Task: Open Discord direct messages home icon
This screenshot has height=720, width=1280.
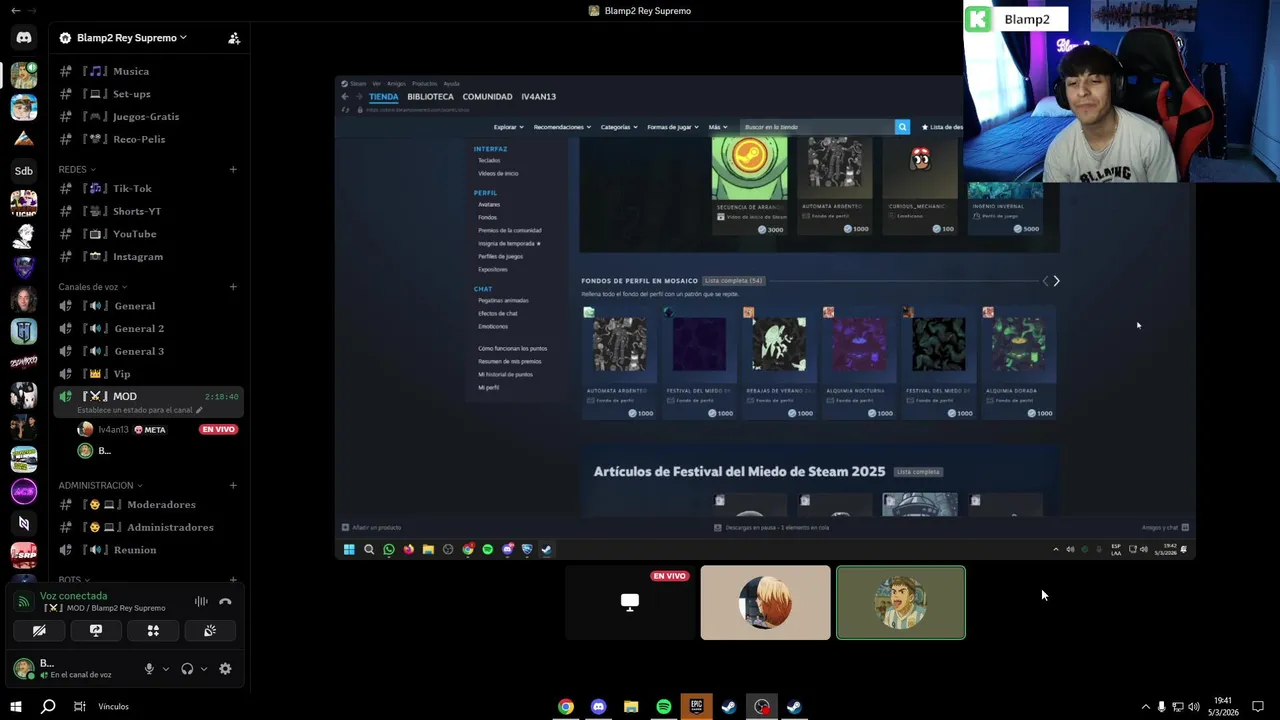Action: [24, 38]
